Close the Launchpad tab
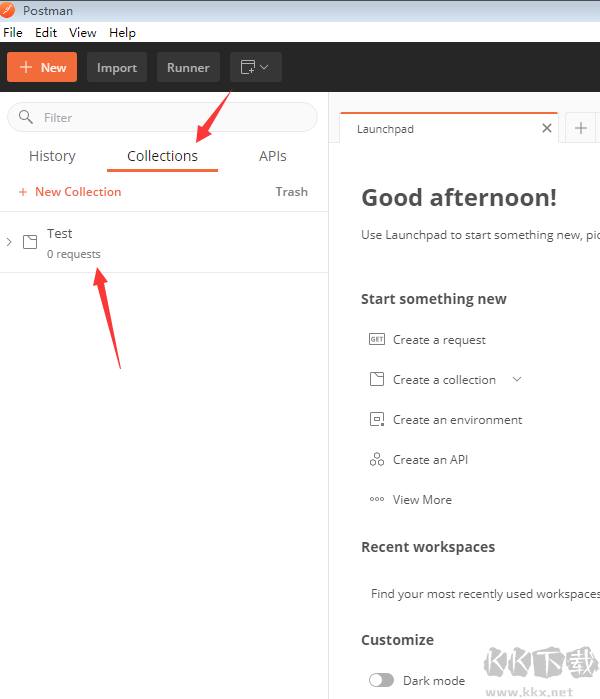Screen dimensions: 600x699 pos(547,128)
